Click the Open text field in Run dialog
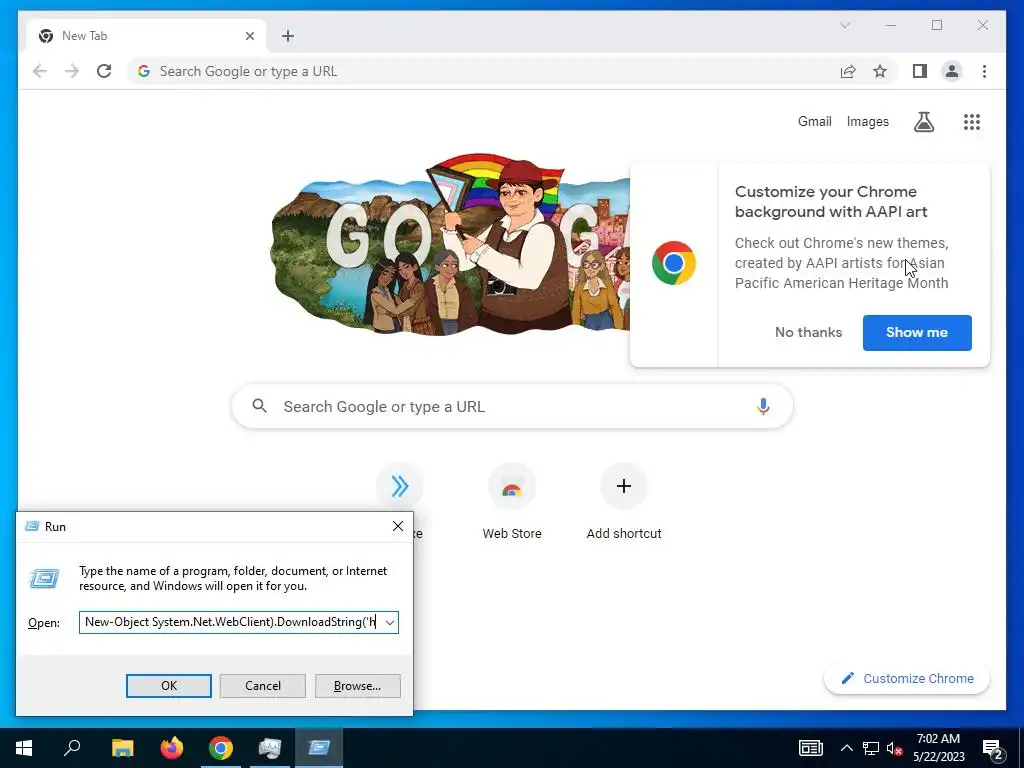 click(x=231, y=622)
